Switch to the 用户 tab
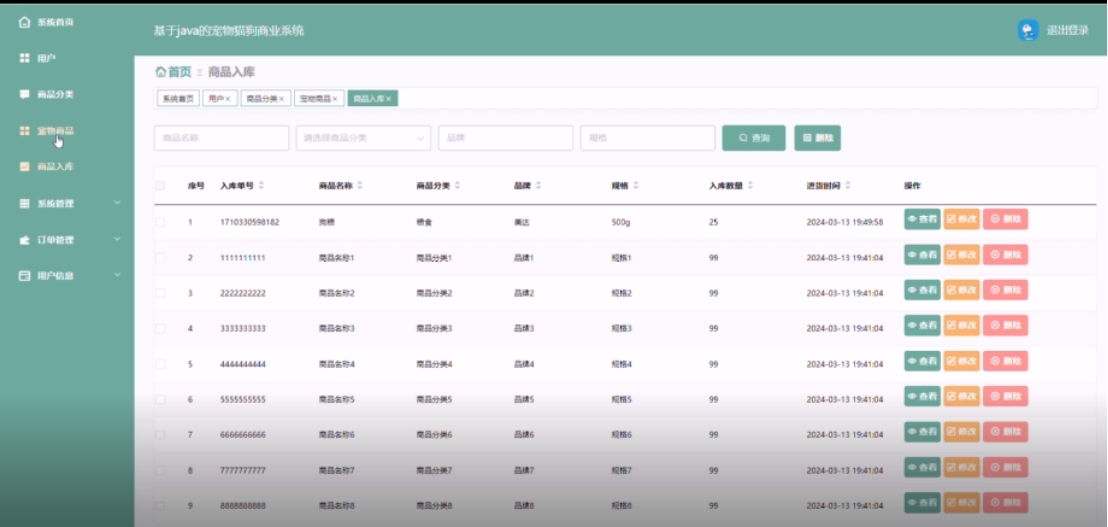 pyautogui.click(x=220, y=99)
